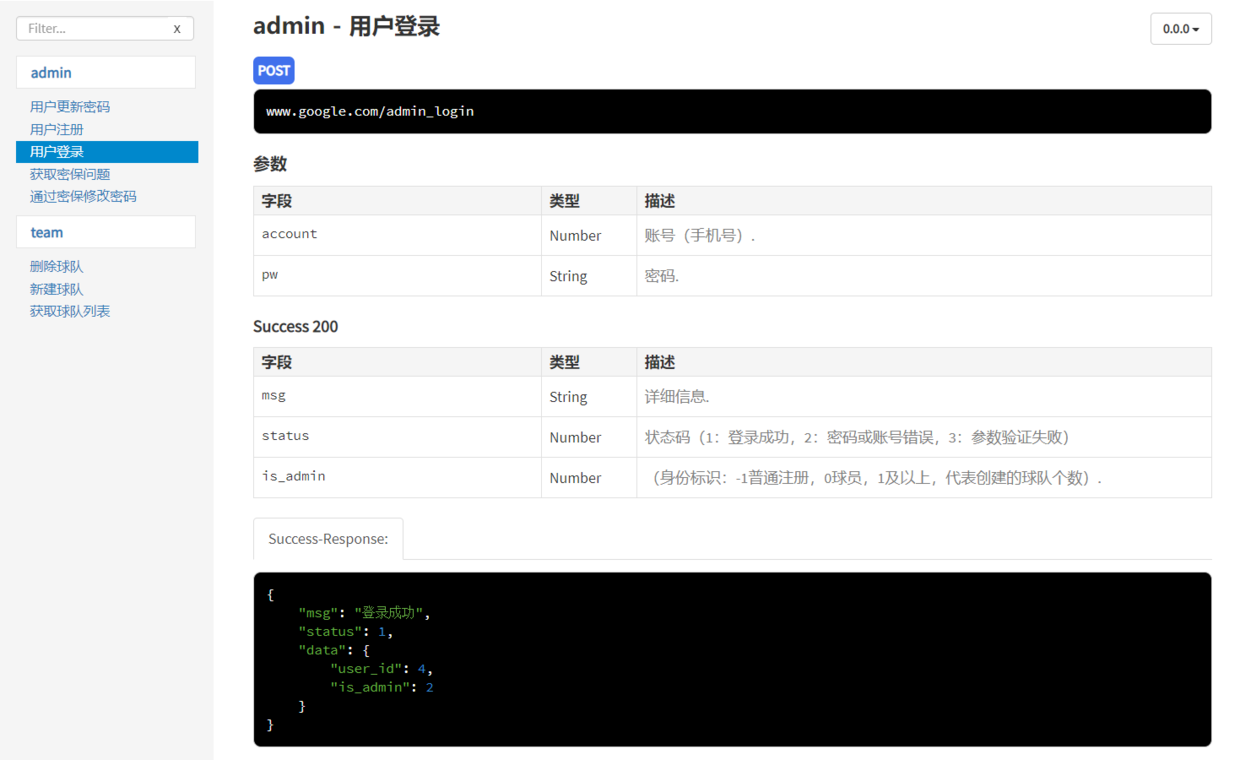The width and height of the screenshot is (1240, 760).
Task: Click the is_admin field cell
Action: (x=397, y=478)
